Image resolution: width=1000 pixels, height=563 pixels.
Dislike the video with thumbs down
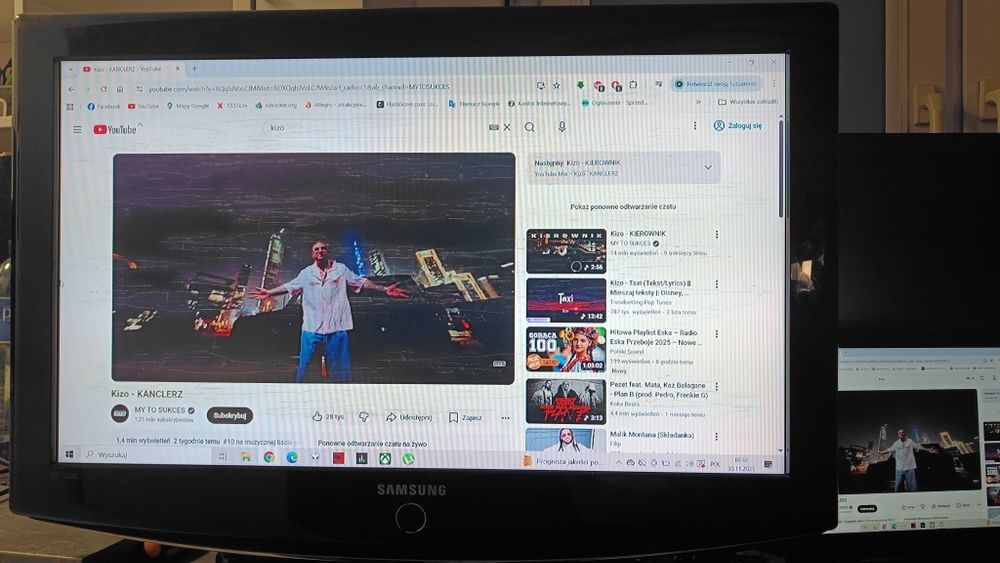(364, 416)
